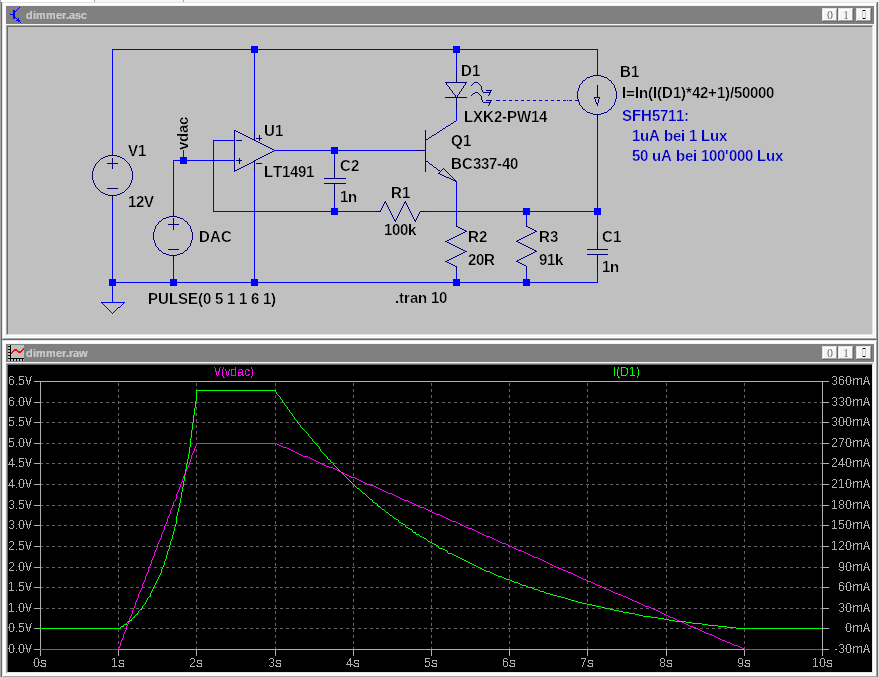
Task: Click the DAC voltage source symbol
Action: pyautogui.click(x=173, y=236)
